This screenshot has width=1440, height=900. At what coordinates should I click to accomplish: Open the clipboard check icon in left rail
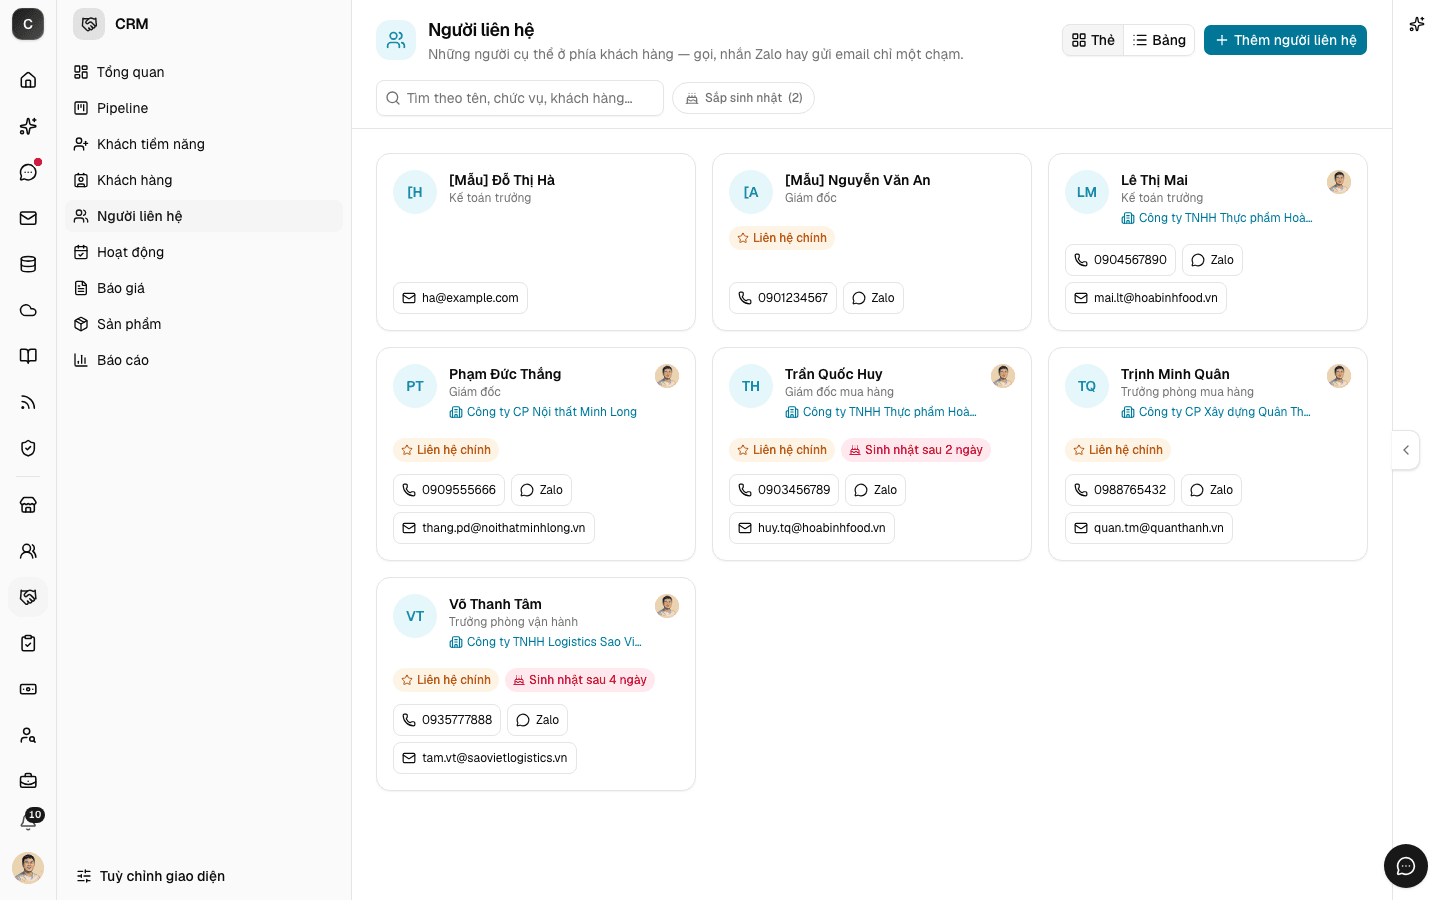(28, 643)
